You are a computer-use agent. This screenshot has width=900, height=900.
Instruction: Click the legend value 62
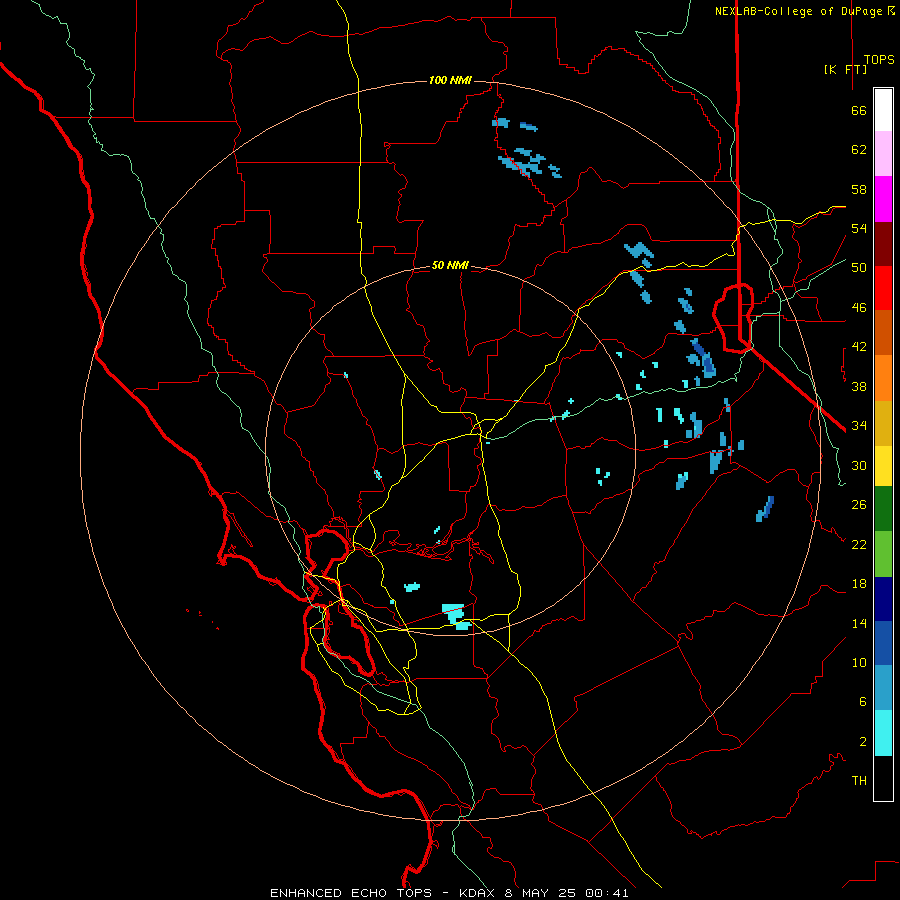point(859,150)
